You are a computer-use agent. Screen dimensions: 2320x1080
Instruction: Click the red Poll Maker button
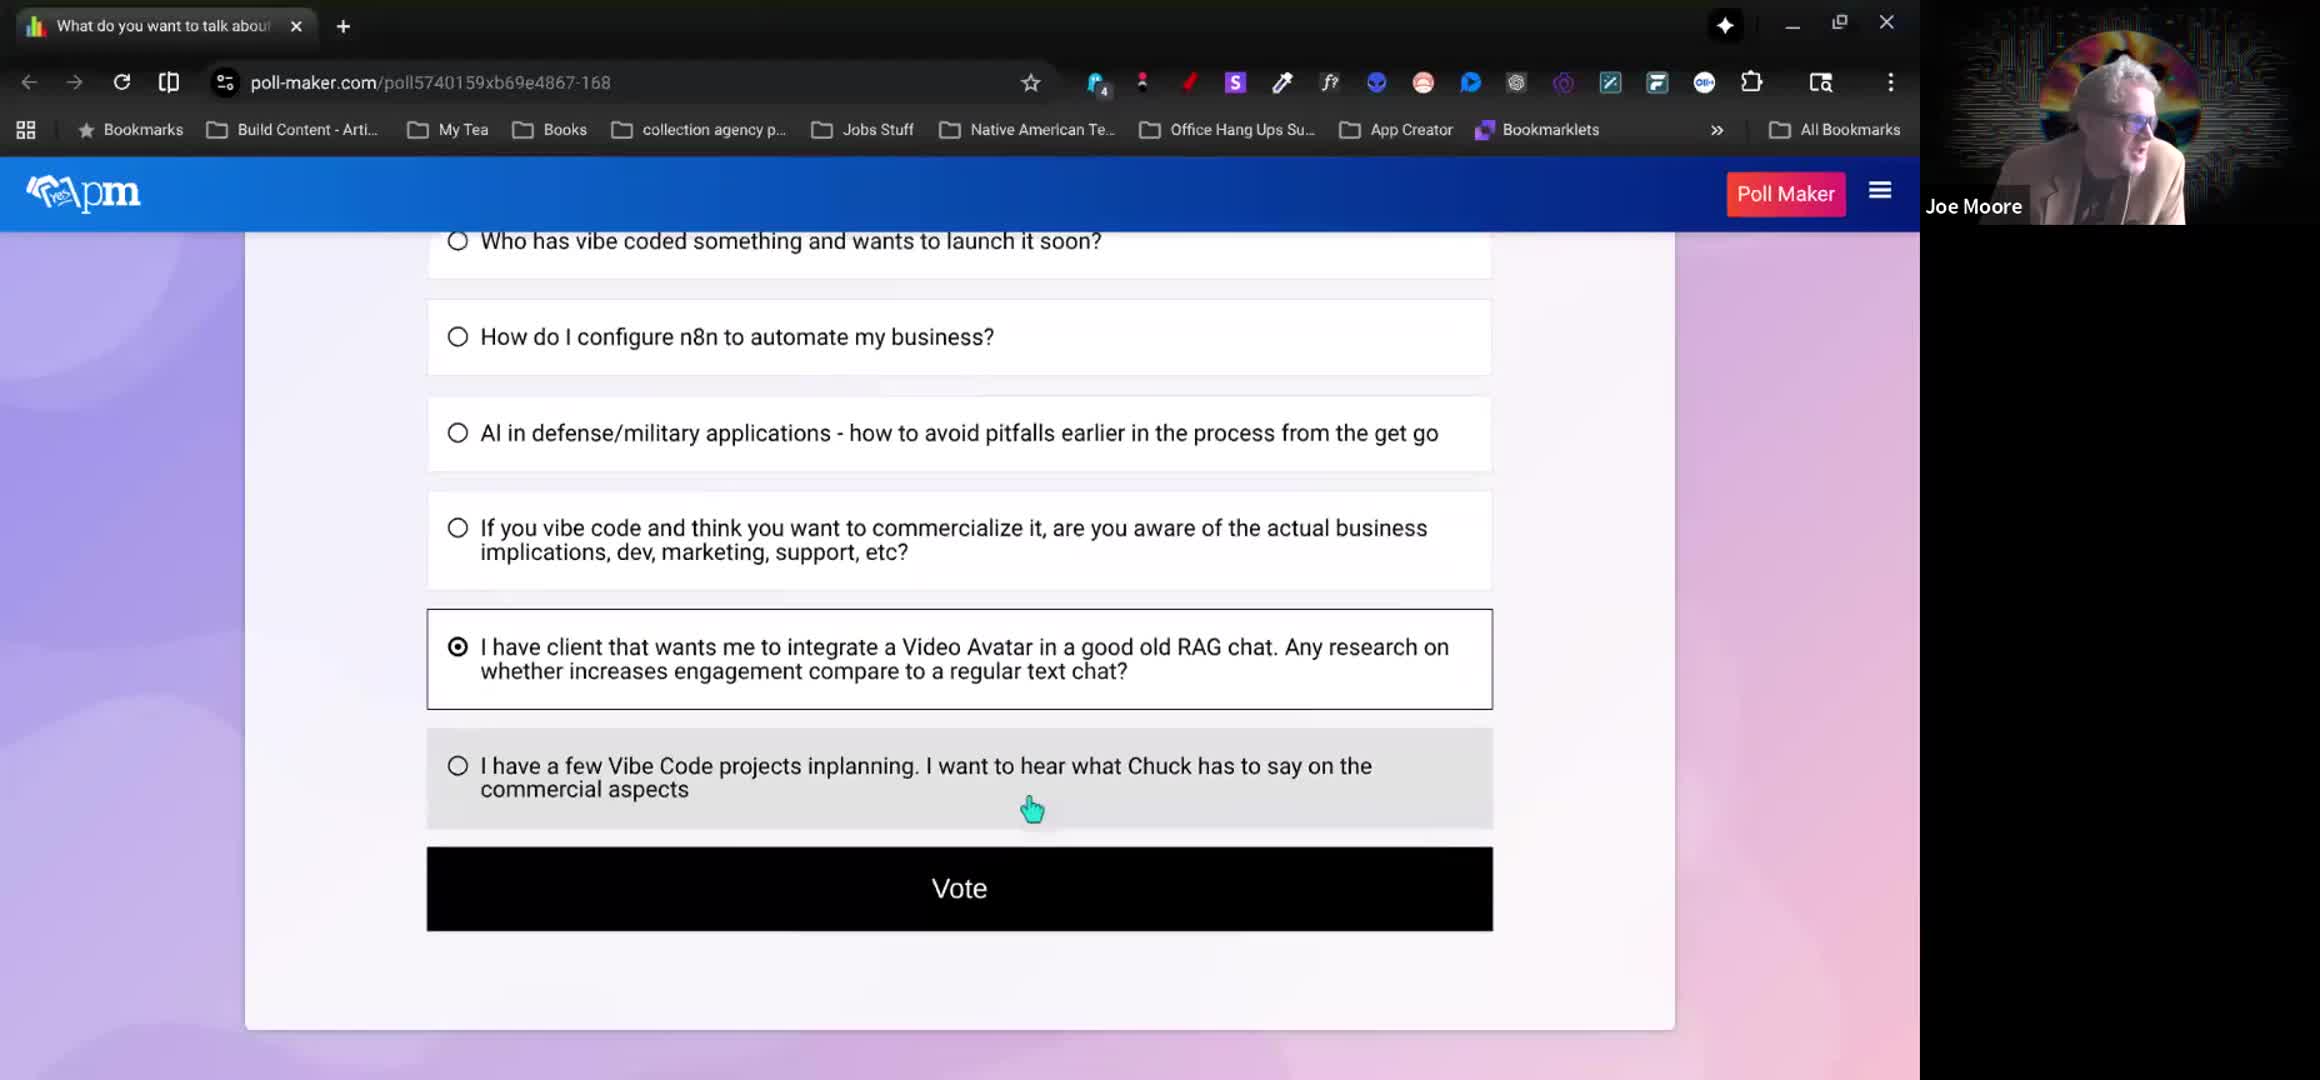[x=1785, y=194]
